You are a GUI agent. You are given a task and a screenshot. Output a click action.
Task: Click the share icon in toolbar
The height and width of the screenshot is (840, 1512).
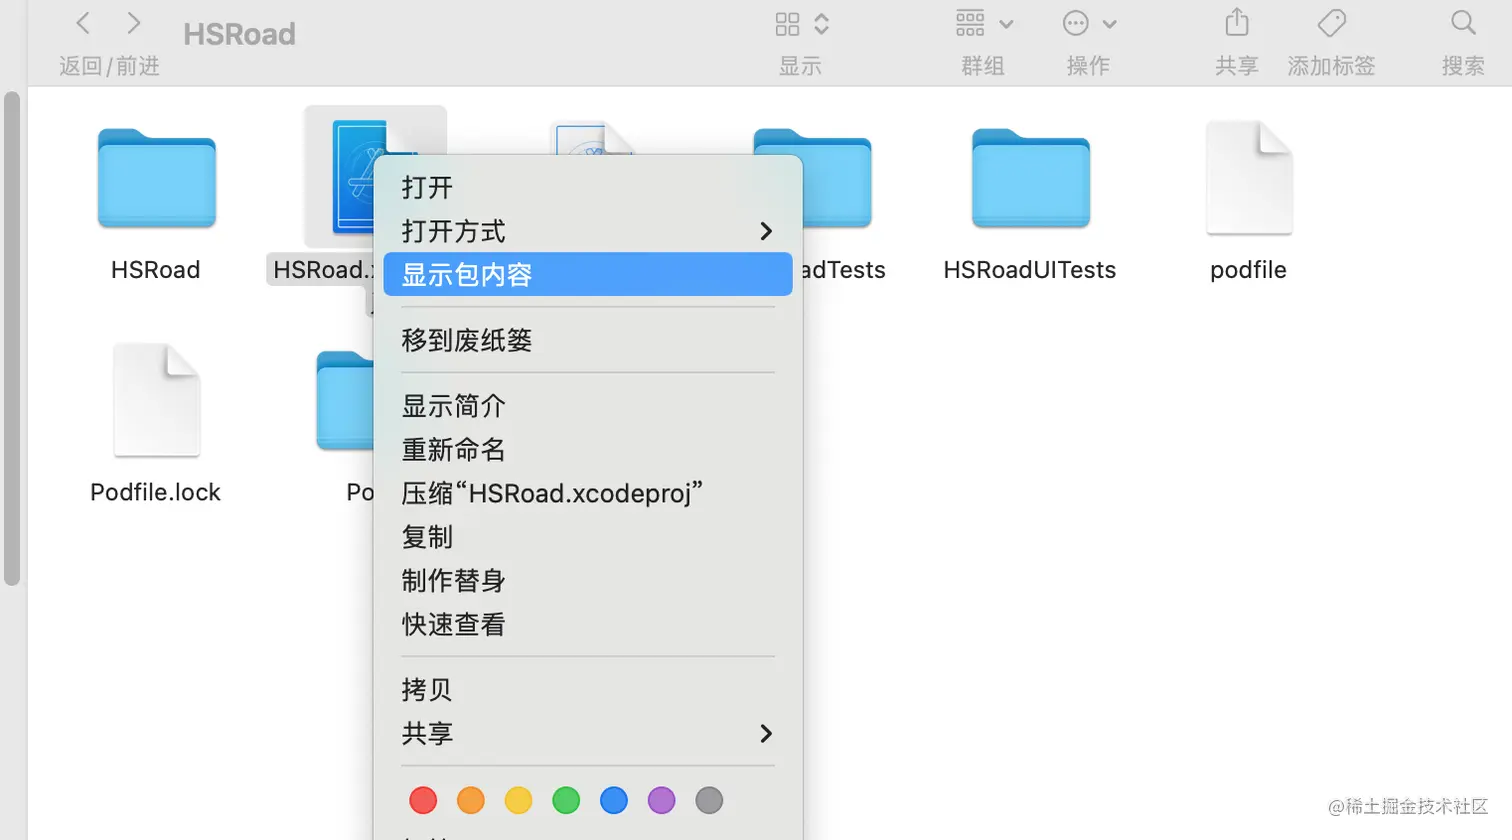1237,22
